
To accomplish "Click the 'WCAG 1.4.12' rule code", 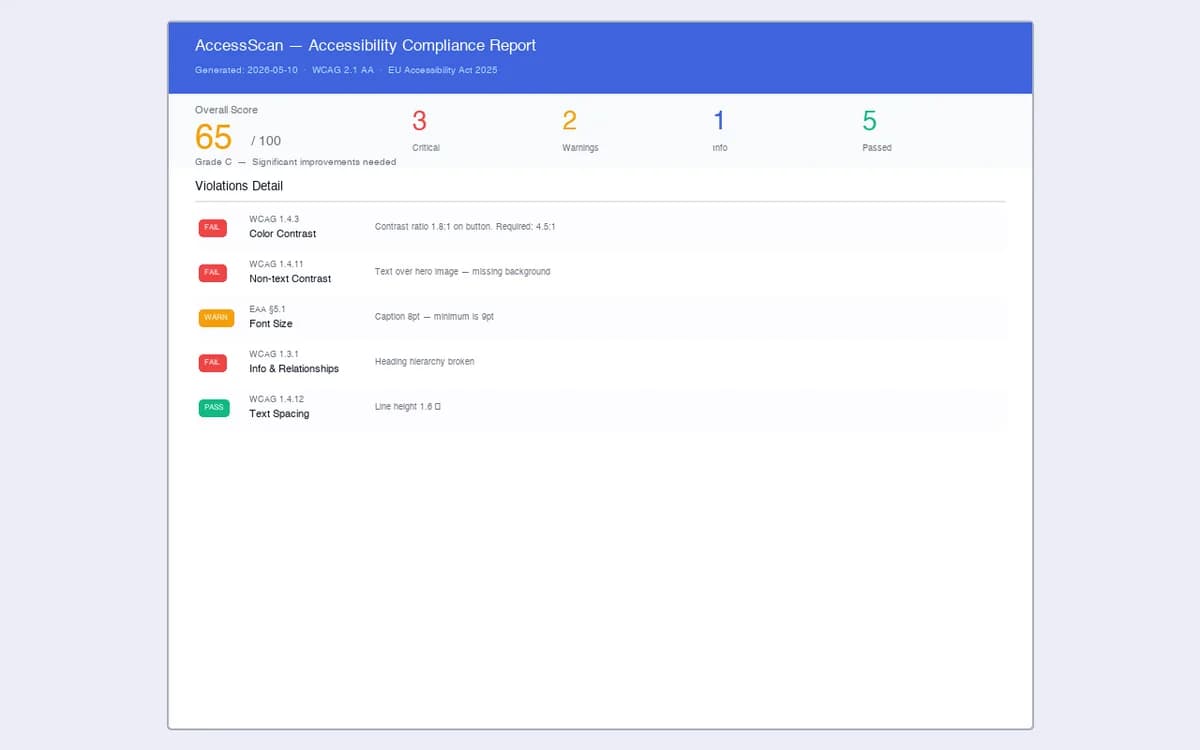I will point(276,399).
